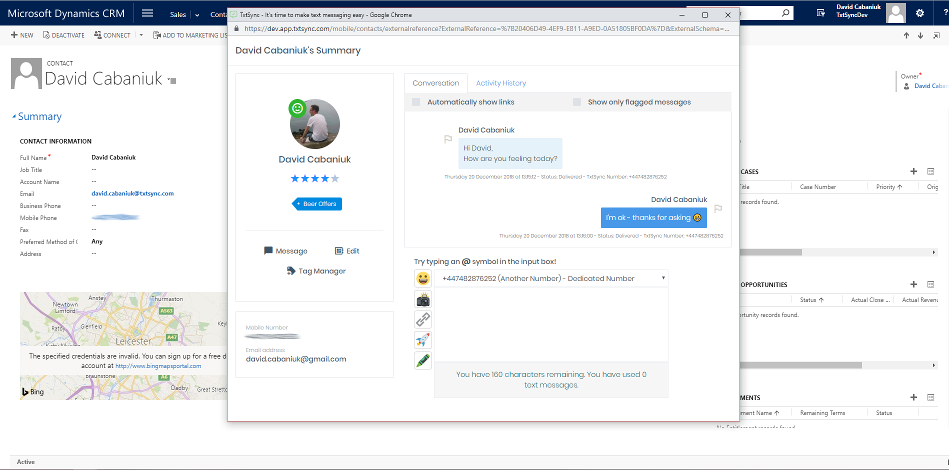The width and height of the screenshot is (949, 470).
Task: Click the camera attachment icon
Action: pyautogui.click(x=423, y=299)
